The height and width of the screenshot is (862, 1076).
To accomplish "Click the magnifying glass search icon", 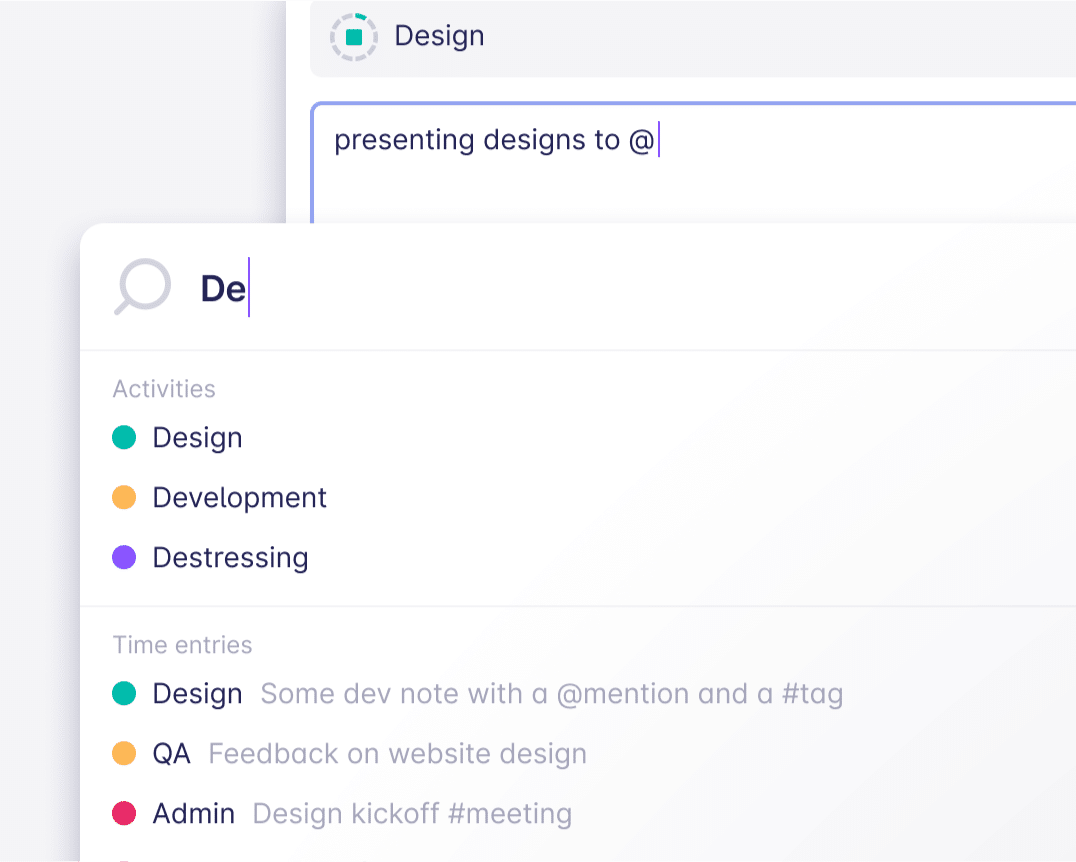I will point(143,287).
